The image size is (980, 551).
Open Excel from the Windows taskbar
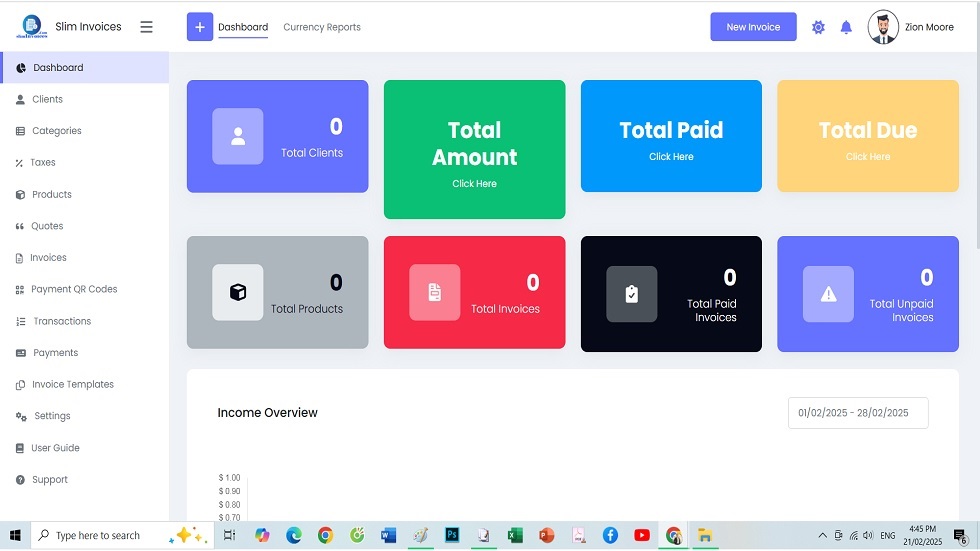[514, 536]
